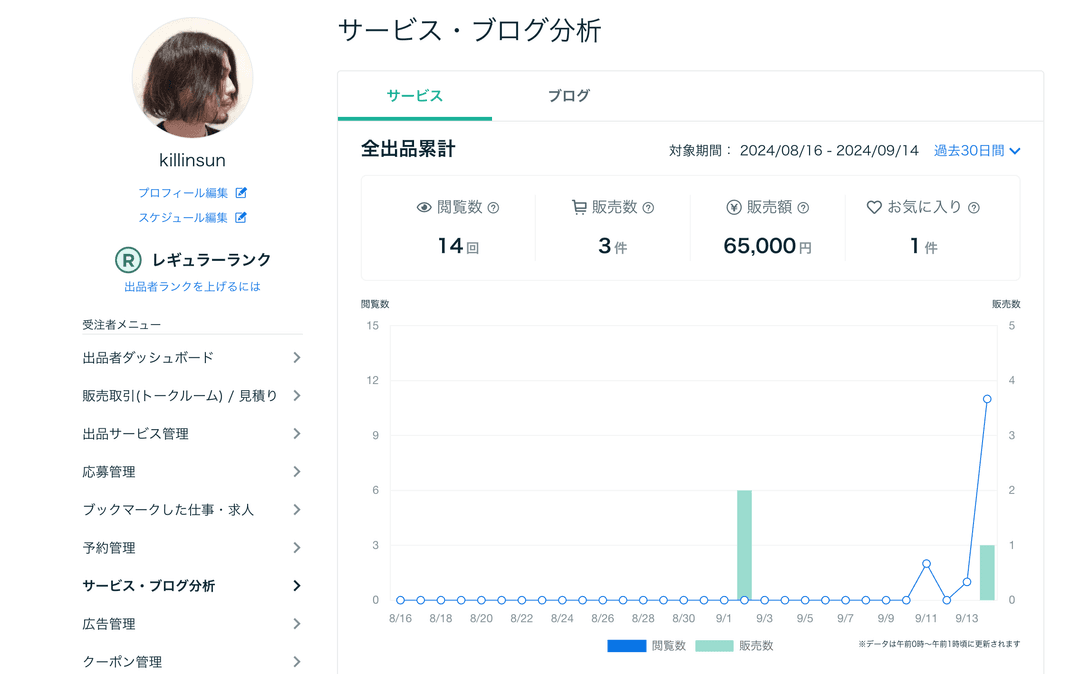Click the 9/11 view data point peak
This screenshot has height=674, width=1080.
pyautogui.click(x=926, y=564)
